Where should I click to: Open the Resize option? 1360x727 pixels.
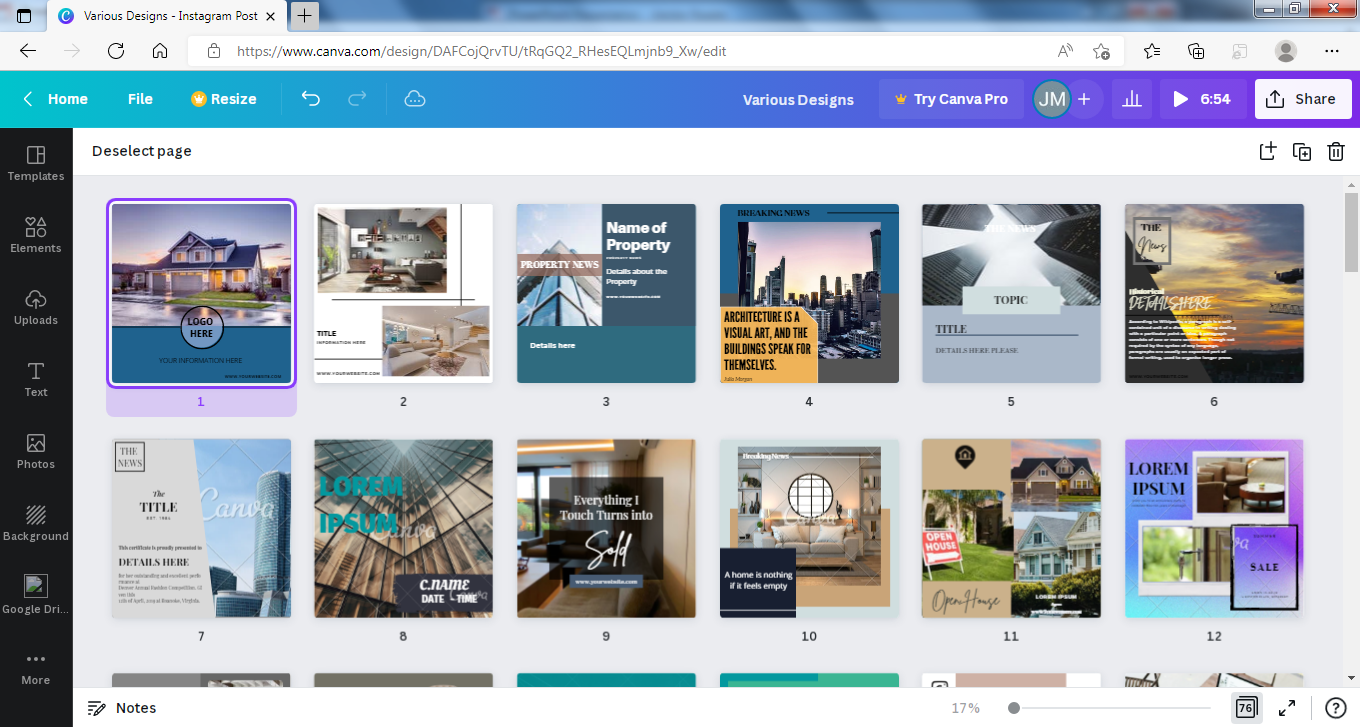[x=224, y=99]
